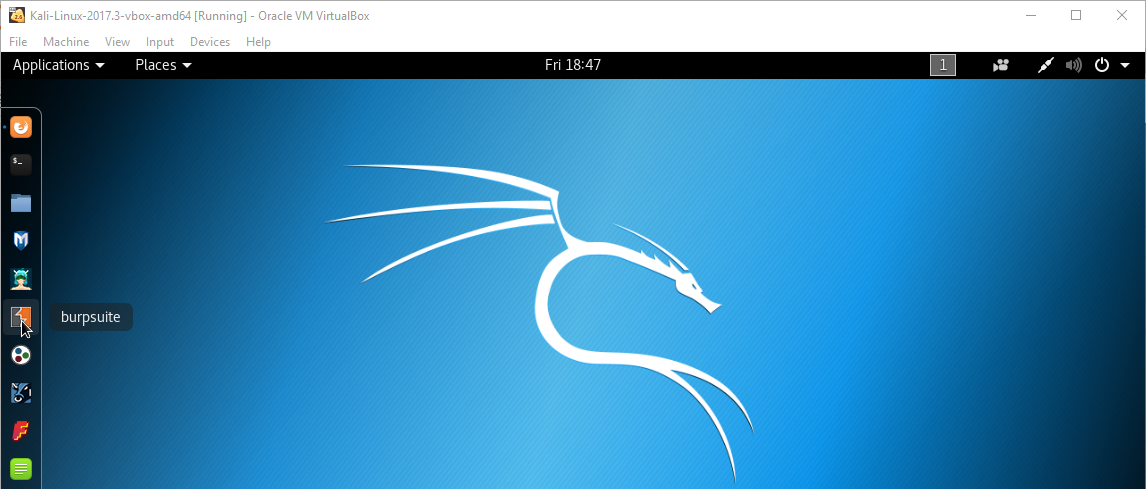The width and height of the screenshot is (1146, 489).
Task: Launch Faraday red F icon
Action: (21, 431)
